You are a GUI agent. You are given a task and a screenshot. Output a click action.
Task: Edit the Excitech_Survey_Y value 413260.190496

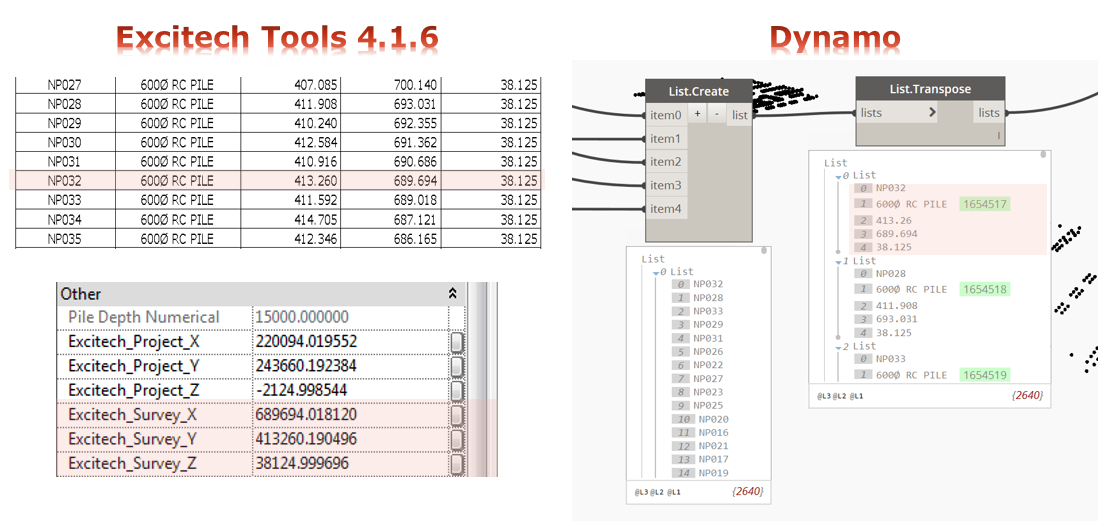pyautogui.click(x=351, y=440)
